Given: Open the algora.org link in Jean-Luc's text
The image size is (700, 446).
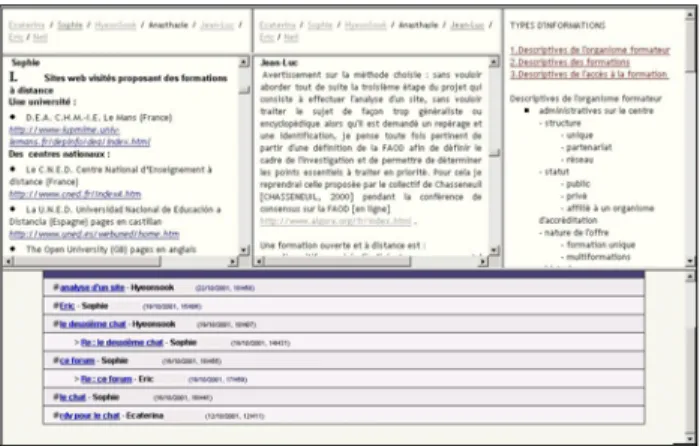Looking at the screenshot, I should [335, 221].
